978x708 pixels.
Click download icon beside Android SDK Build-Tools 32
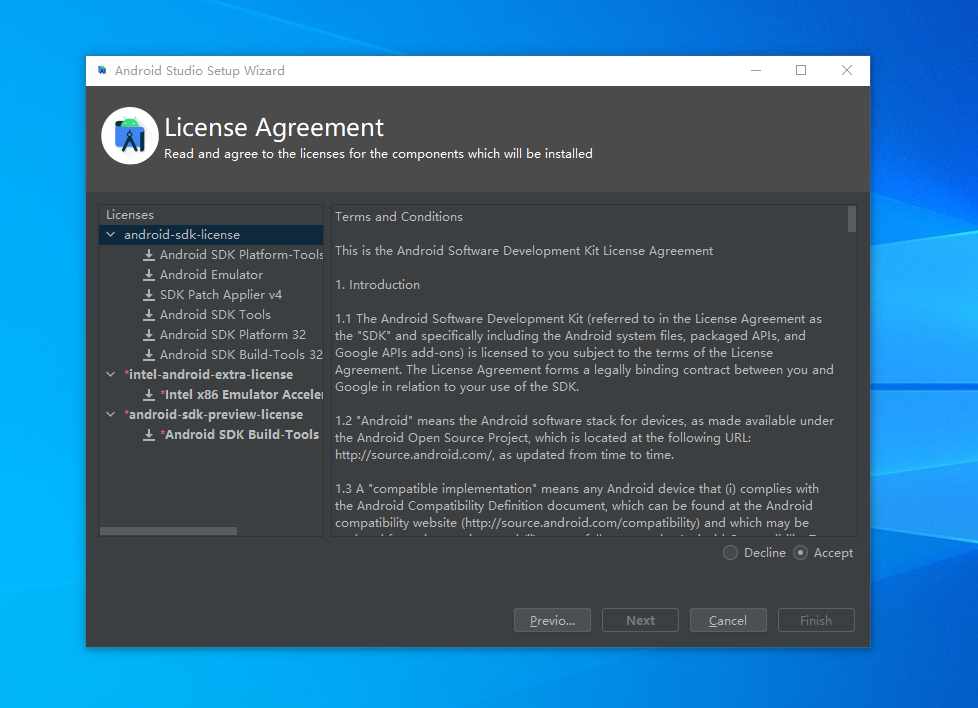tap(148, 354)
